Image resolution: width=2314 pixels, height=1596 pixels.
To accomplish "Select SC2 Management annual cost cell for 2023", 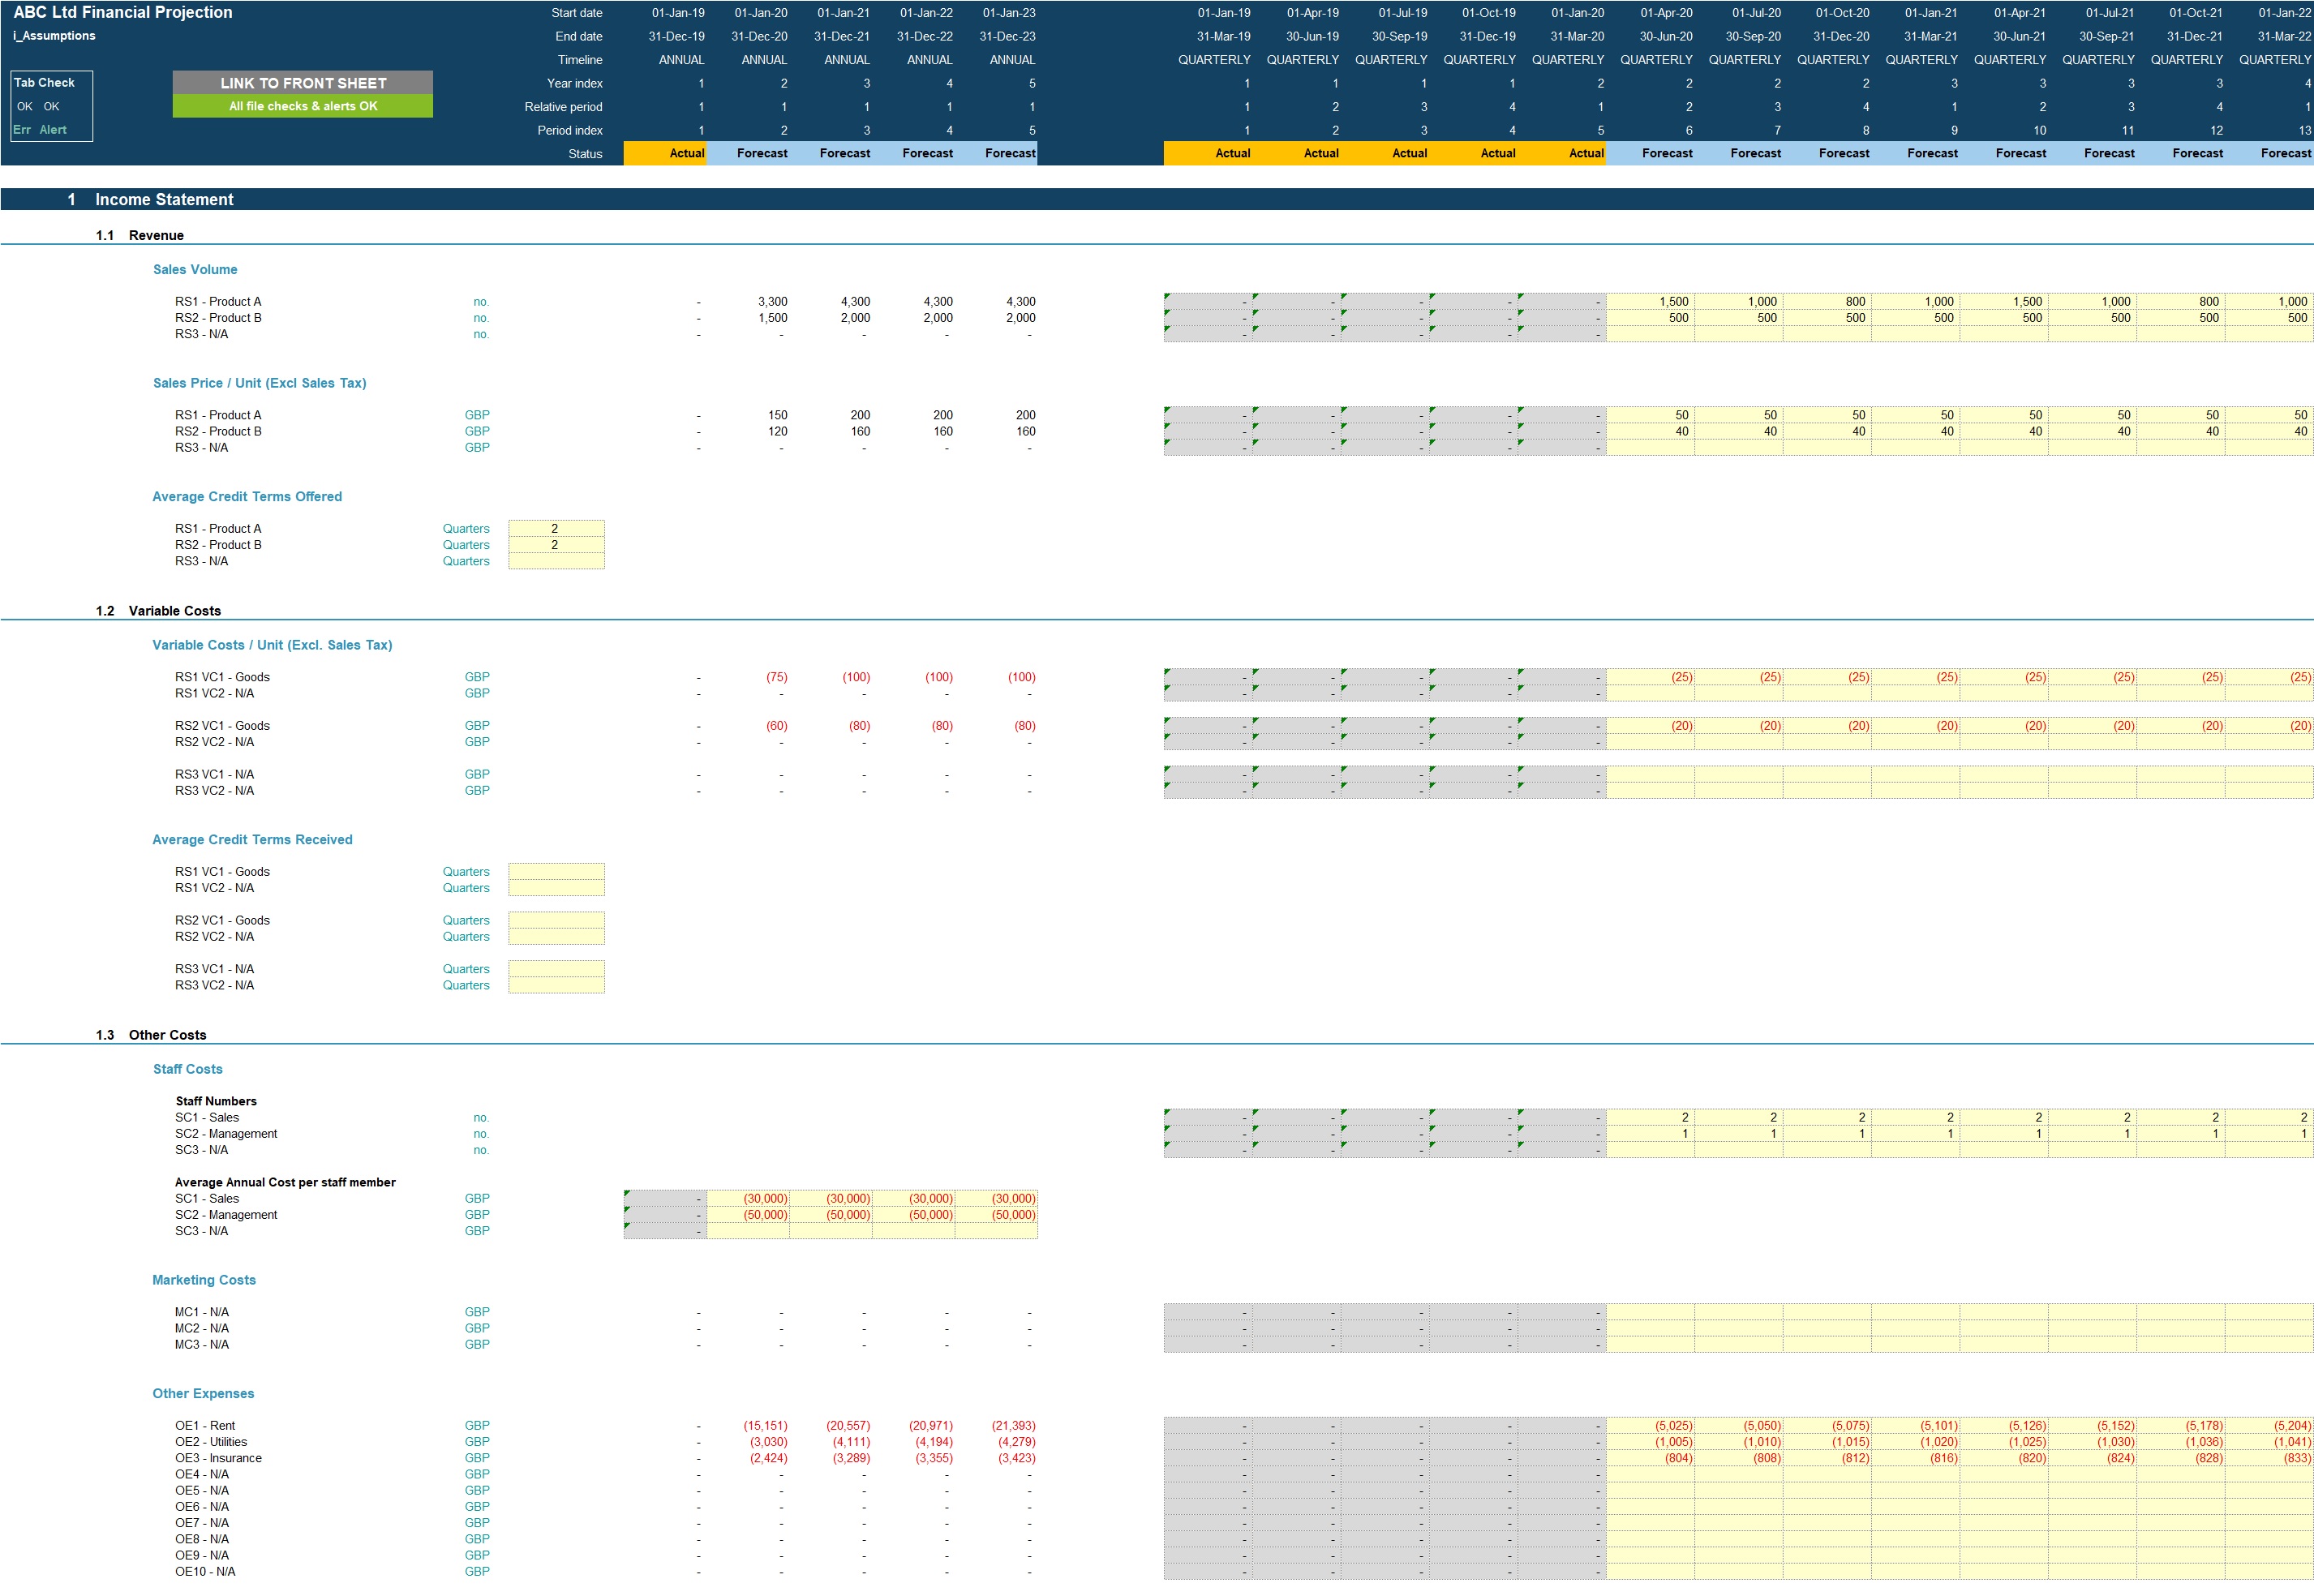I will click(996, 1215).
